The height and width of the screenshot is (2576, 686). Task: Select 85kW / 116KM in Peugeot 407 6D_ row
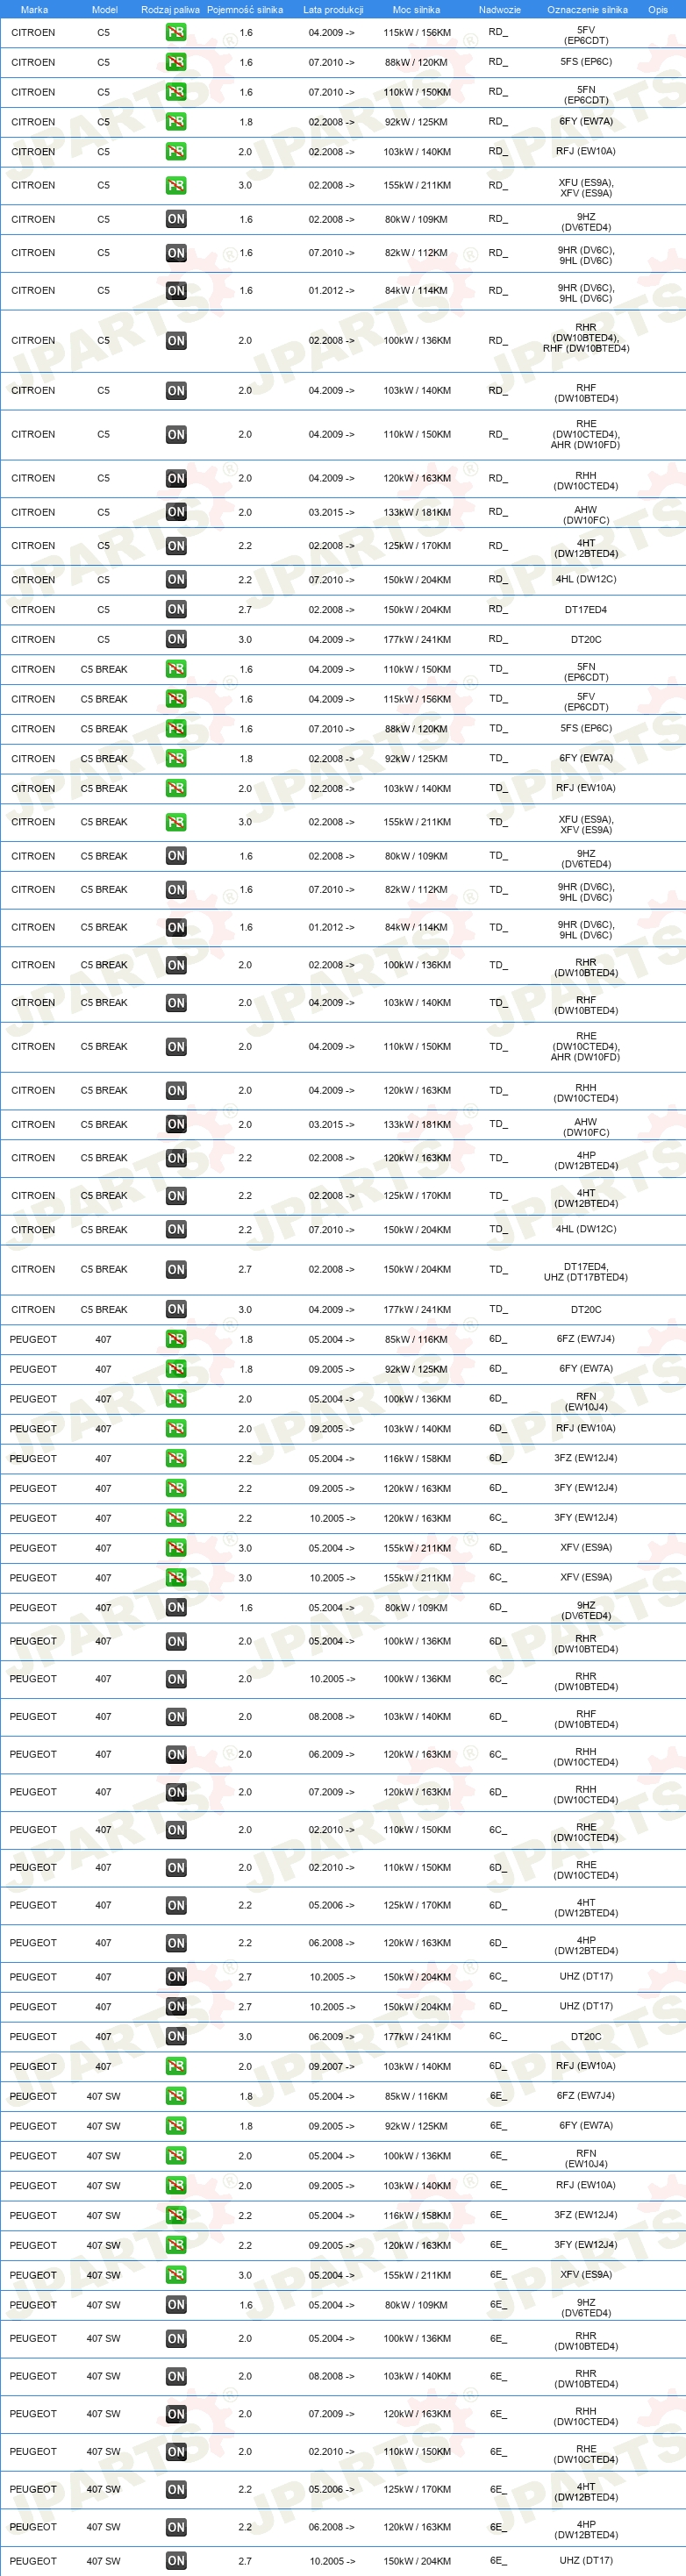417,1339
